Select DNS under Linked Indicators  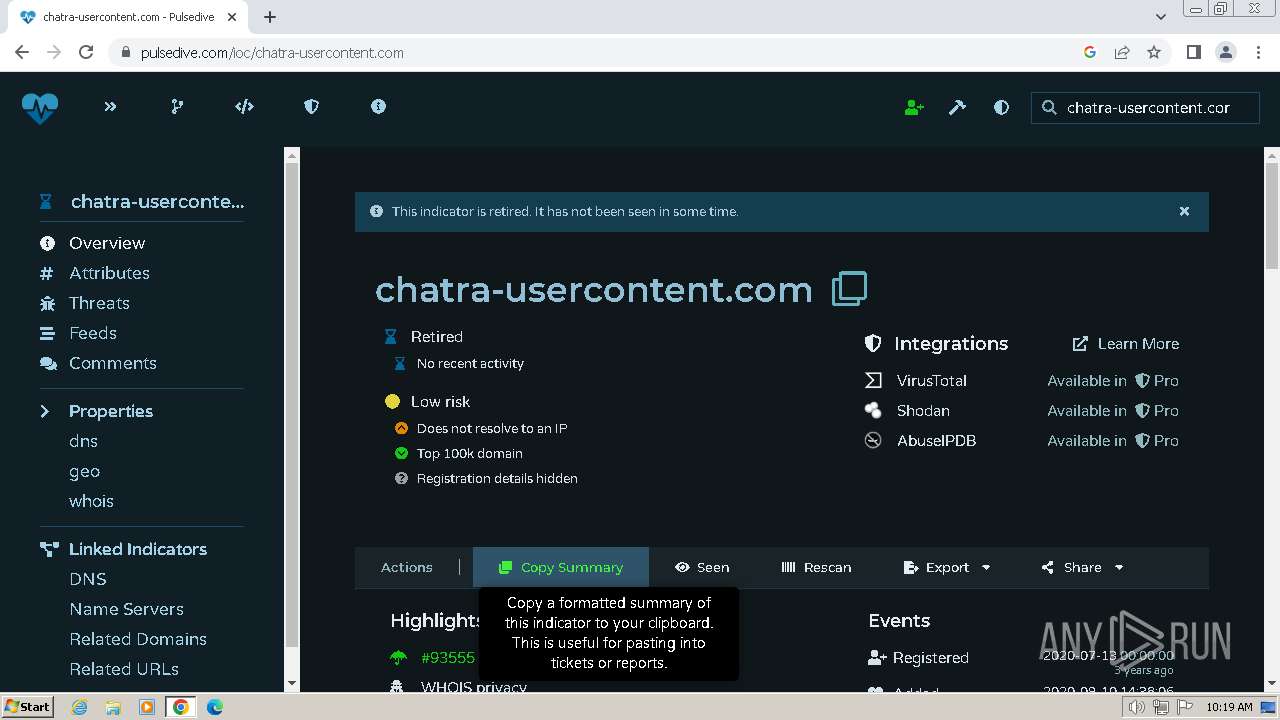tap(88, 579)
